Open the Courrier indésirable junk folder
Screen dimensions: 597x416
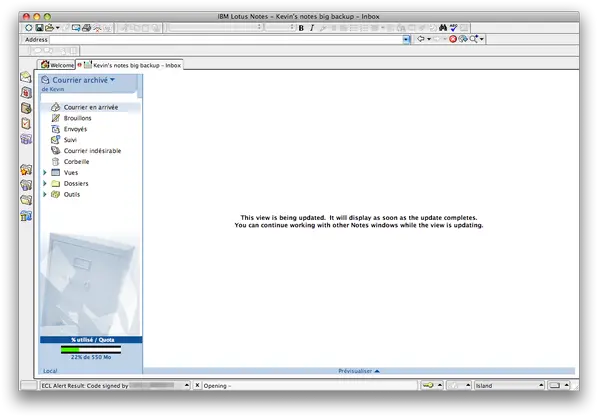[x=92, y=151]
